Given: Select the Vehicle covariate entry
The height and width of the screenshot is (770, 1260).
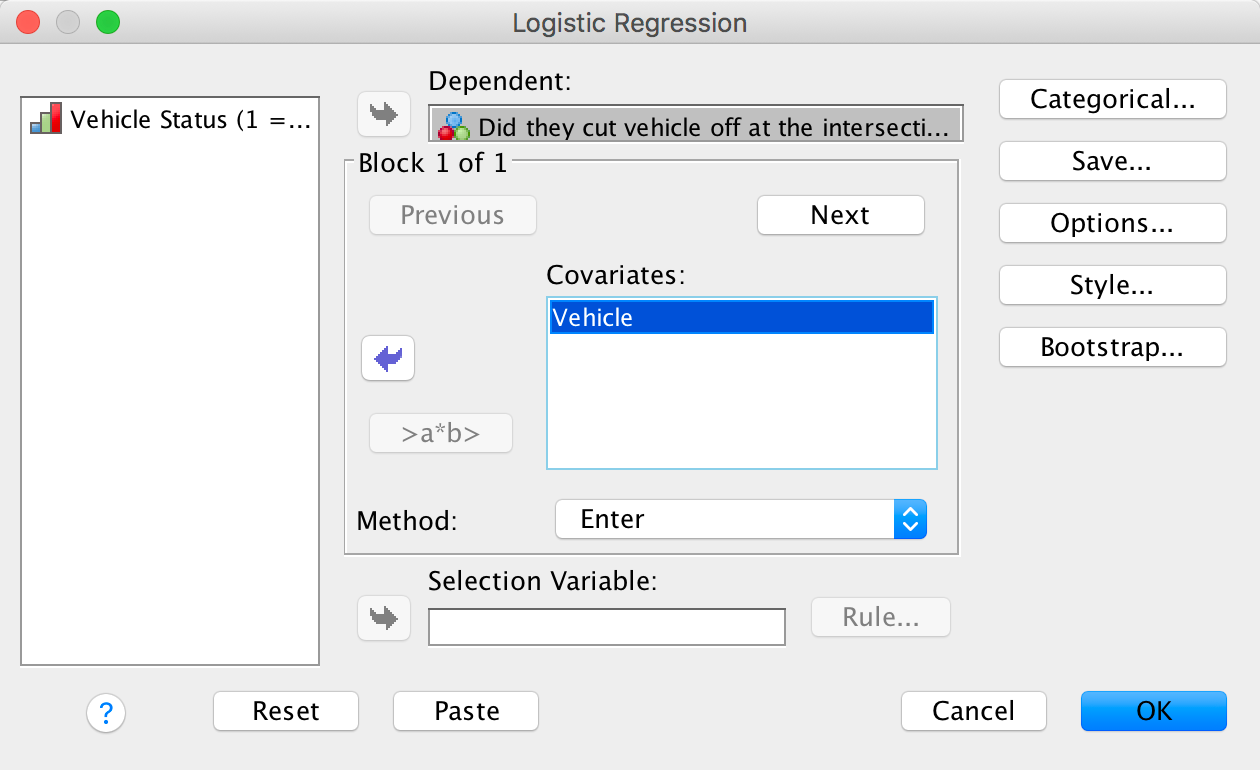Looking at the screenshot, I should 741,318.
